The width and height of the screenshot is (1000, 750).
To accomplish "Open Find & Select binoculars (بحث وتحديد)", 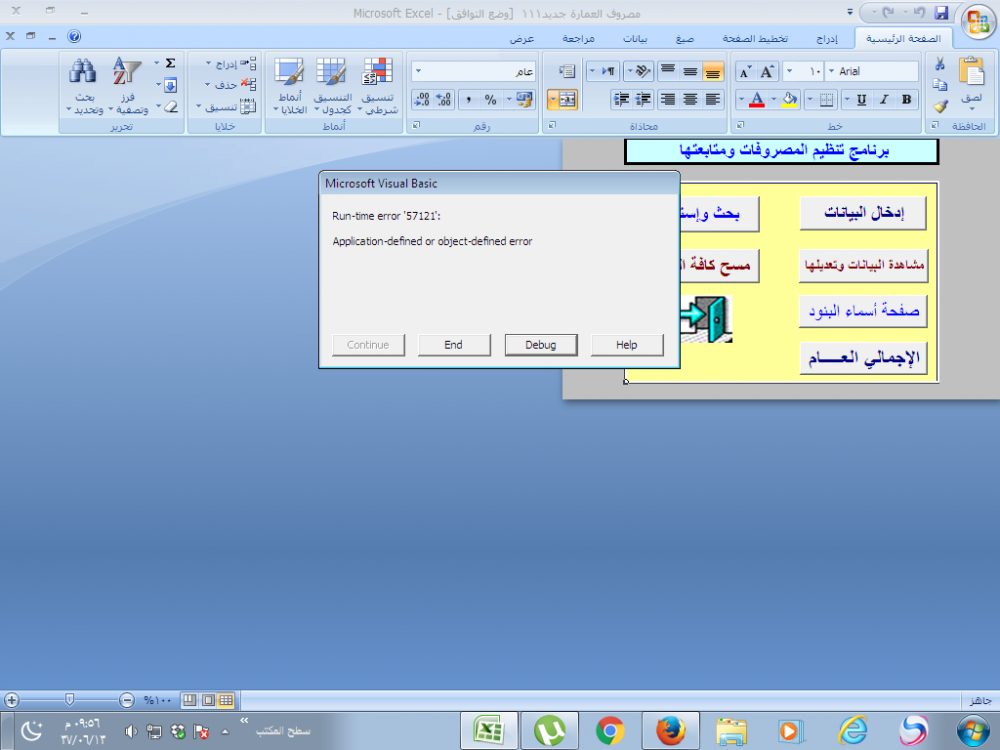I will coord(84,86).
